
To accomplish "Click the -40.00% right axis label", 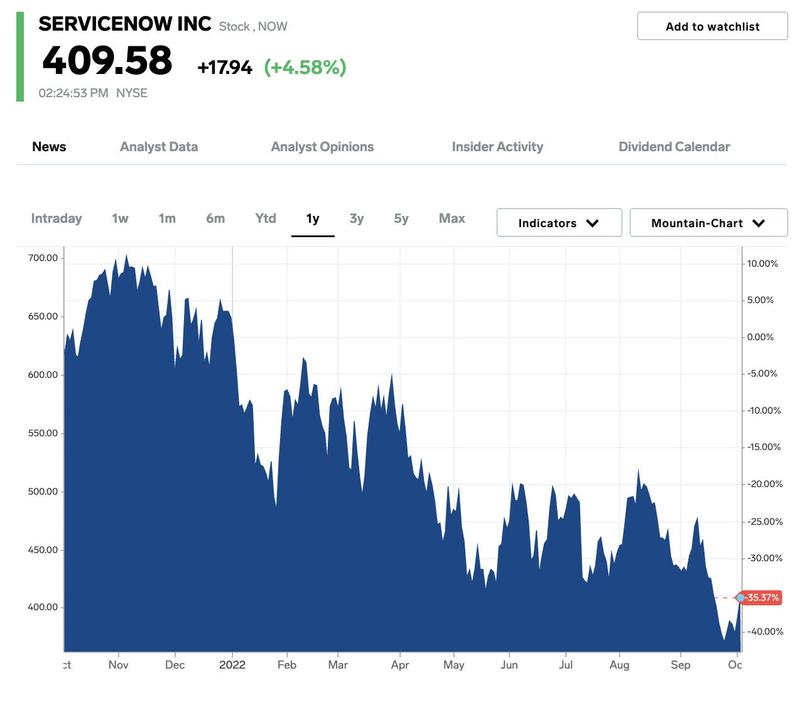I will coord(765,632).
